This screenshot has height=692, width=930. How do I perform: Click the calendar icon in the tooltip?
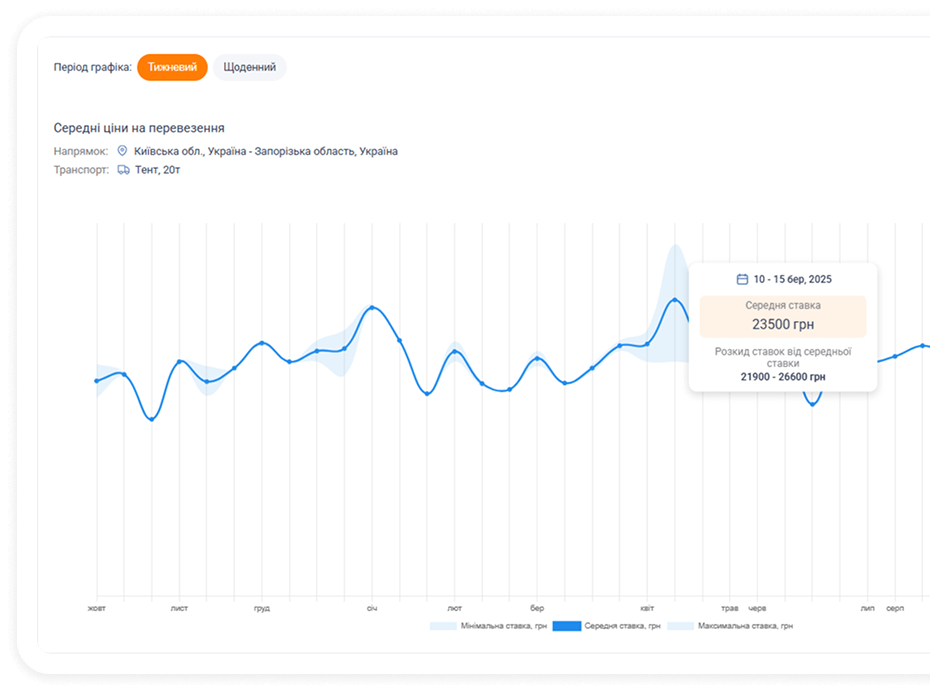742,279
